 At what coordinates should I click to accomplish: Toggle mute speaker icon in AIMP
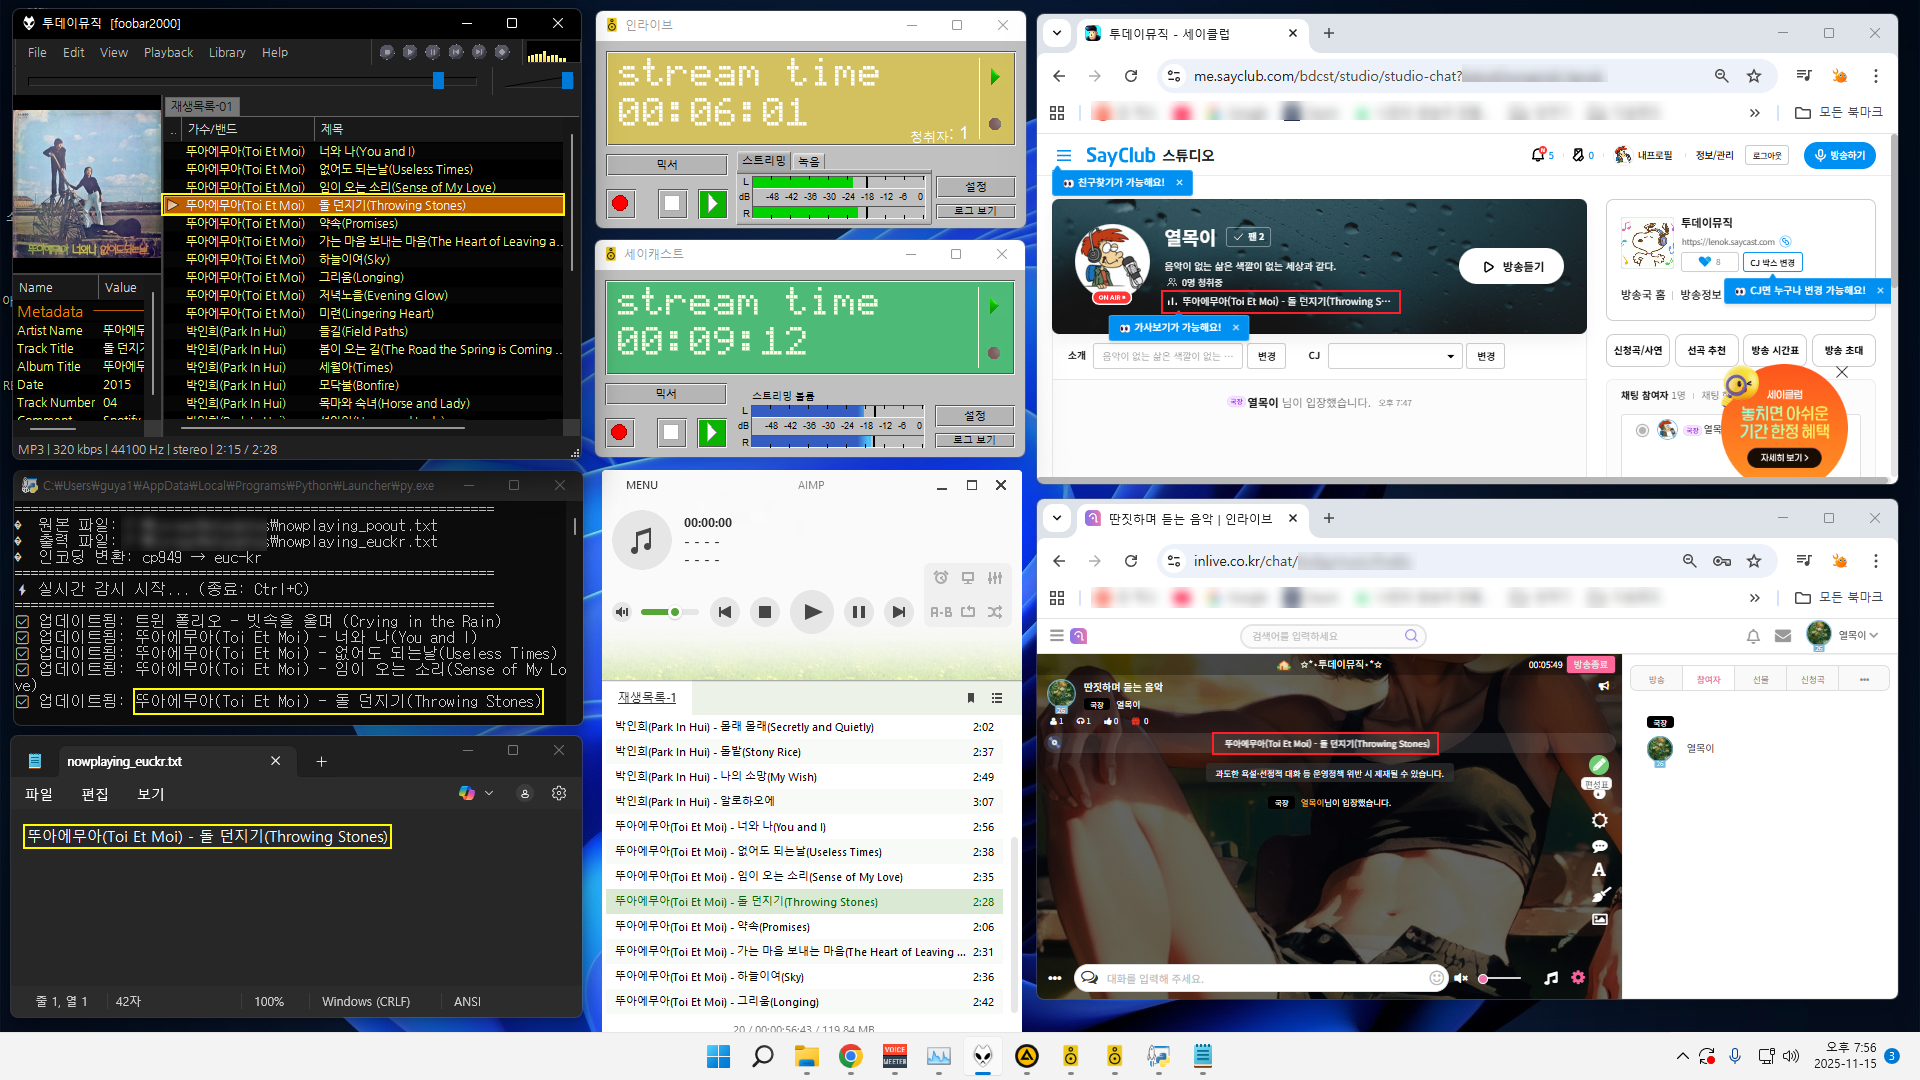pos(622,612)
